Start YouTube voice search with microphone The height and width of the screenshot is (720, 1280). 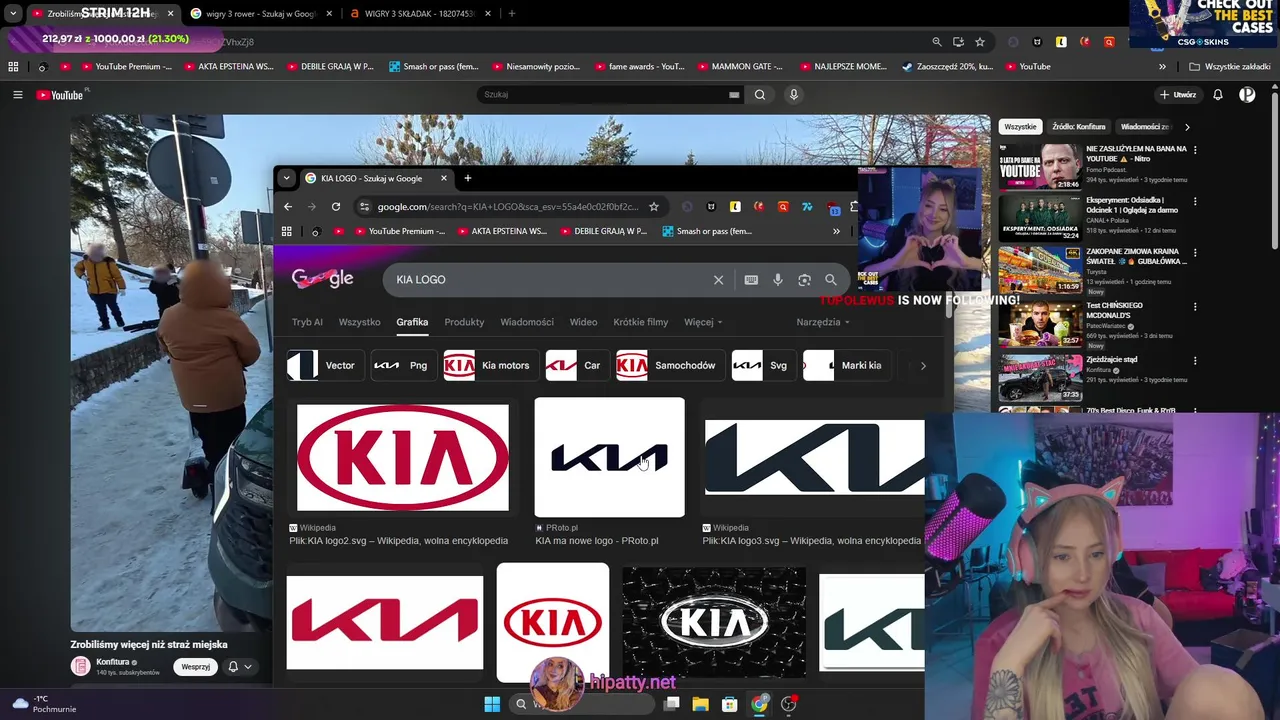click(794, 95)
